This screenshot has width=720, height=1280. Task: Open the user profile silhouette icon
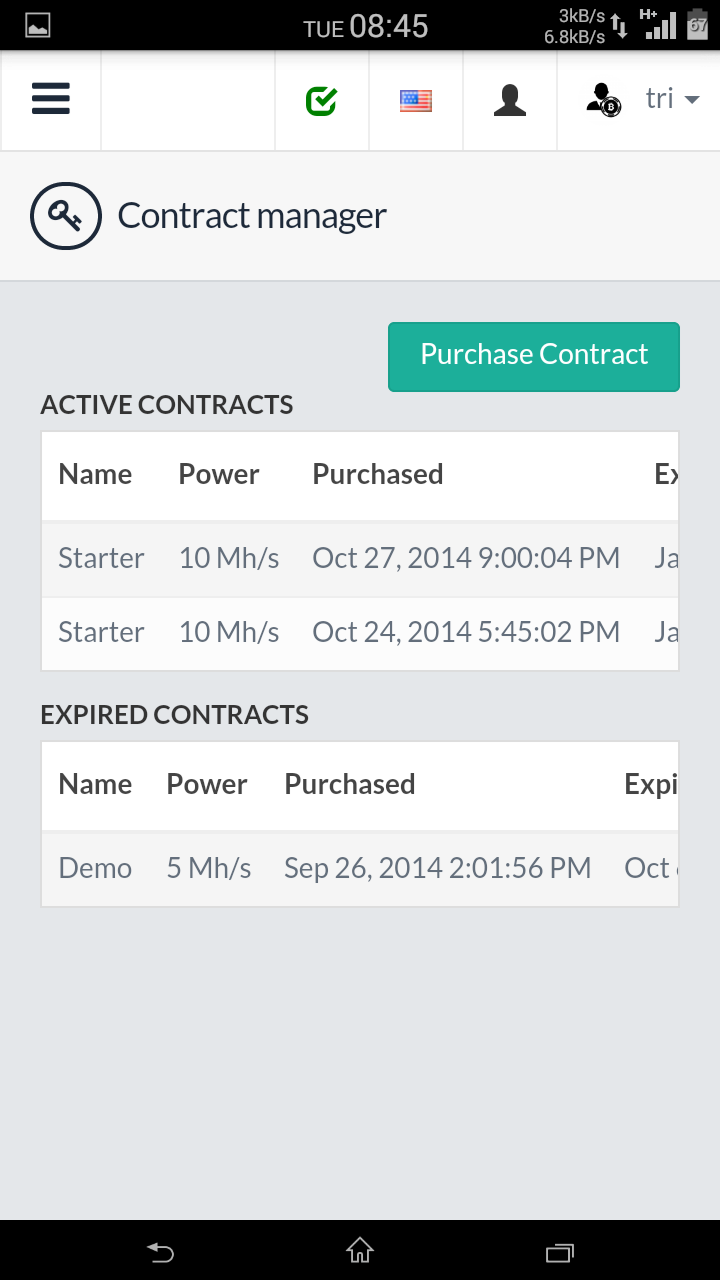click(510, 100)
